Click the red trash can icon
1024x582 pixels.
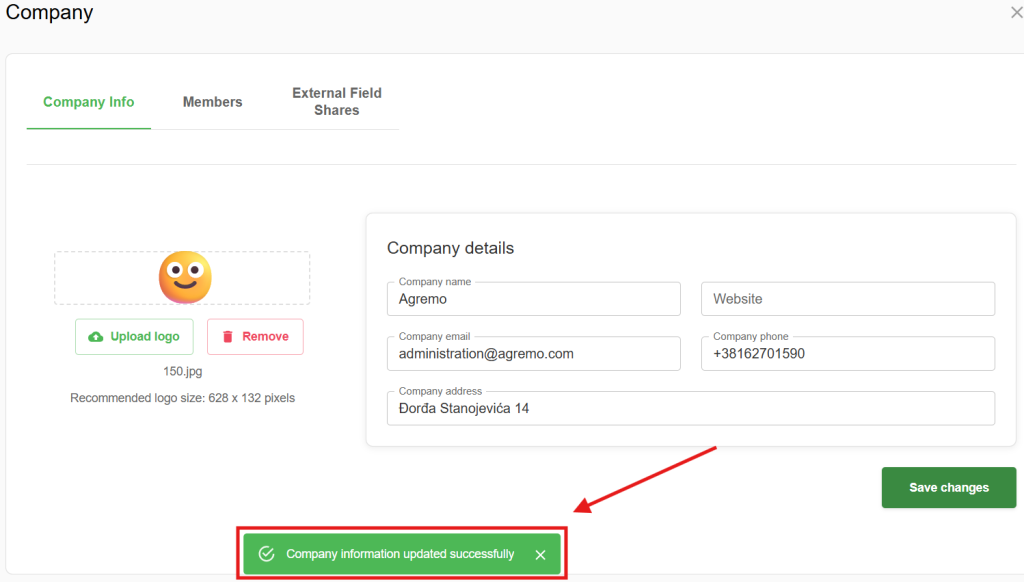tap(228, 337)
